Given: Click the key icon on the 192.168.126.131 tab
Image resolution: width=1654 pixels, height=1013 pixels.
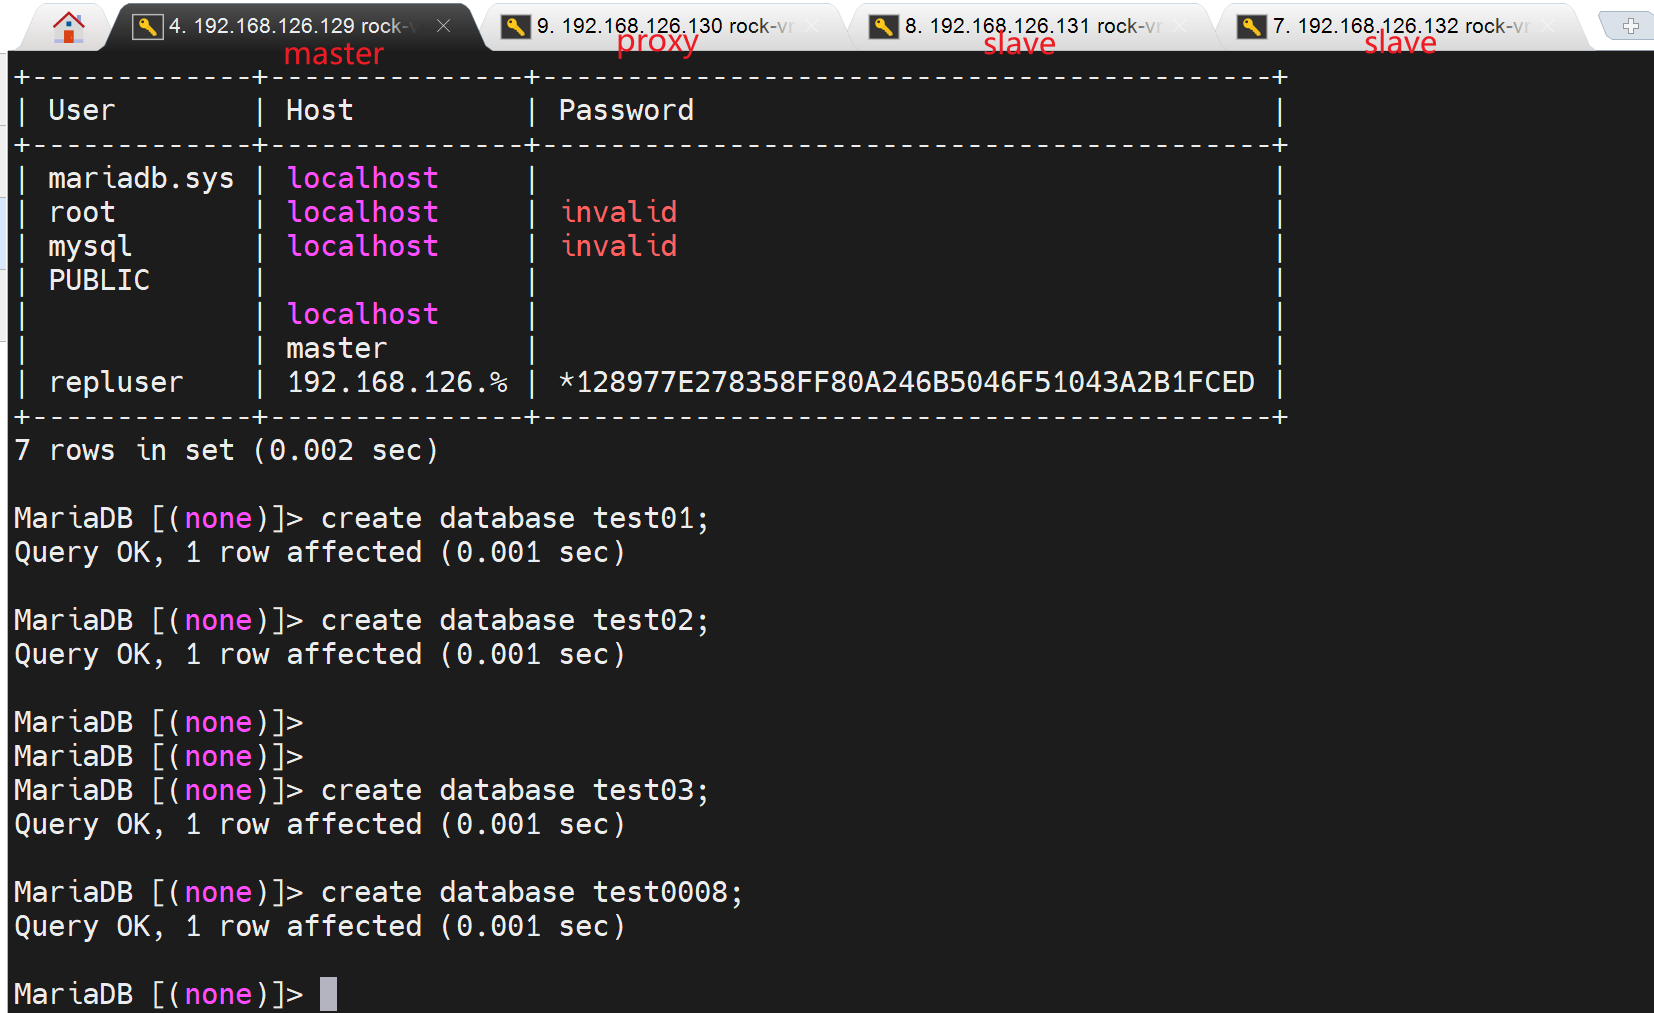Looking at the screenshot, I should click(x=883, y=27).
